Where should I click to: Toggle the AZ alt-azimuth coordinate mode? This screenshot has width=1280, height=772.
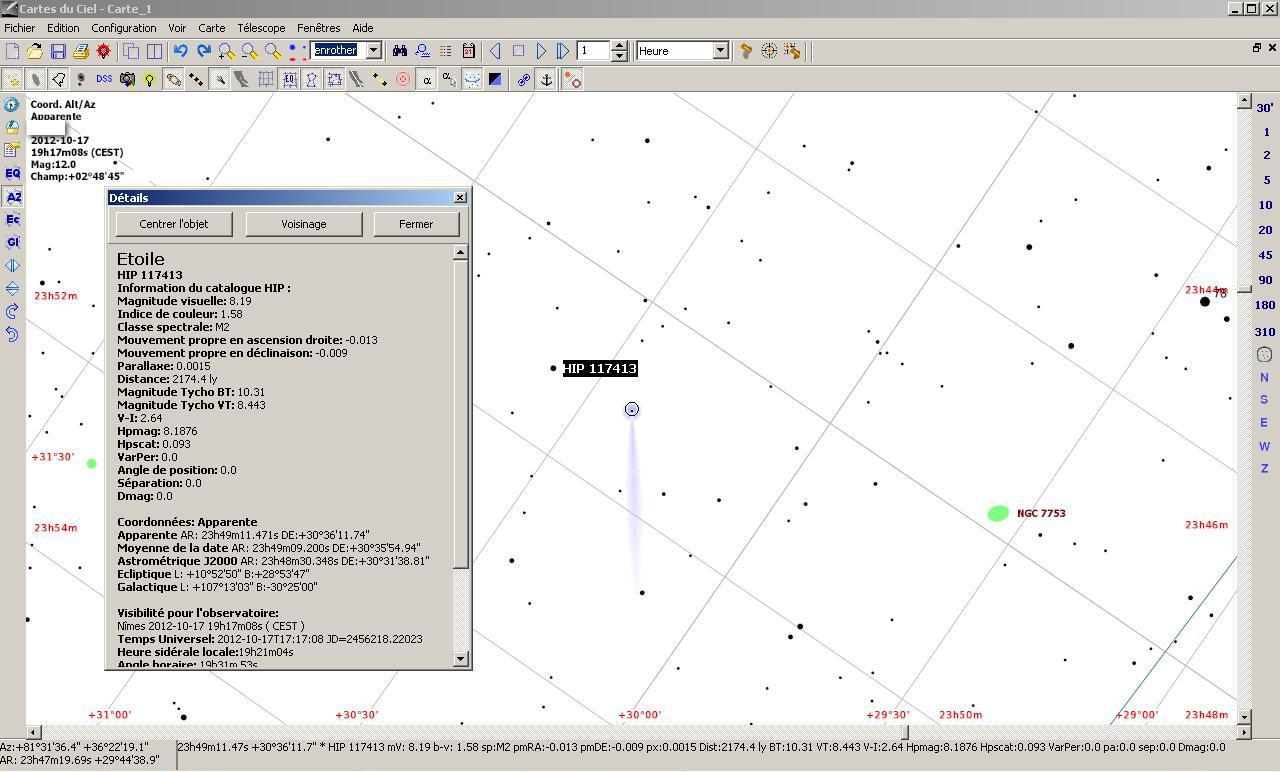(x=12, y=197)
